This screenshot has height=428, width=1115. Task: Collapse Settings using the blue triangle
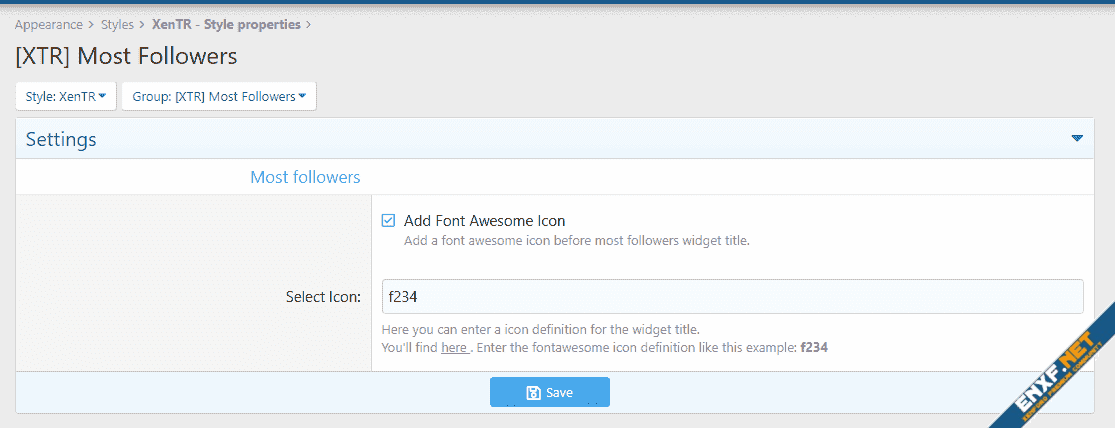pyautogui.click(x=1077, y=139)
